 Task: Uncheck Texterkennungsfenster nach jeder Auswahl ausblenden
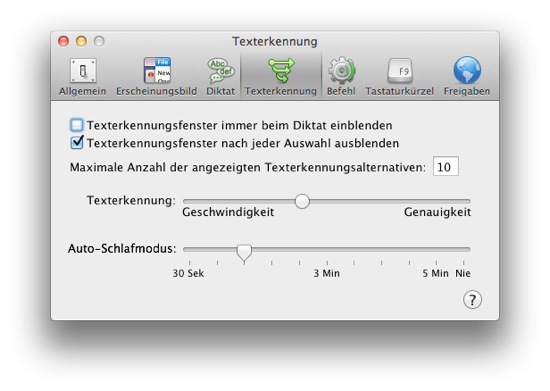click(76, 143)
